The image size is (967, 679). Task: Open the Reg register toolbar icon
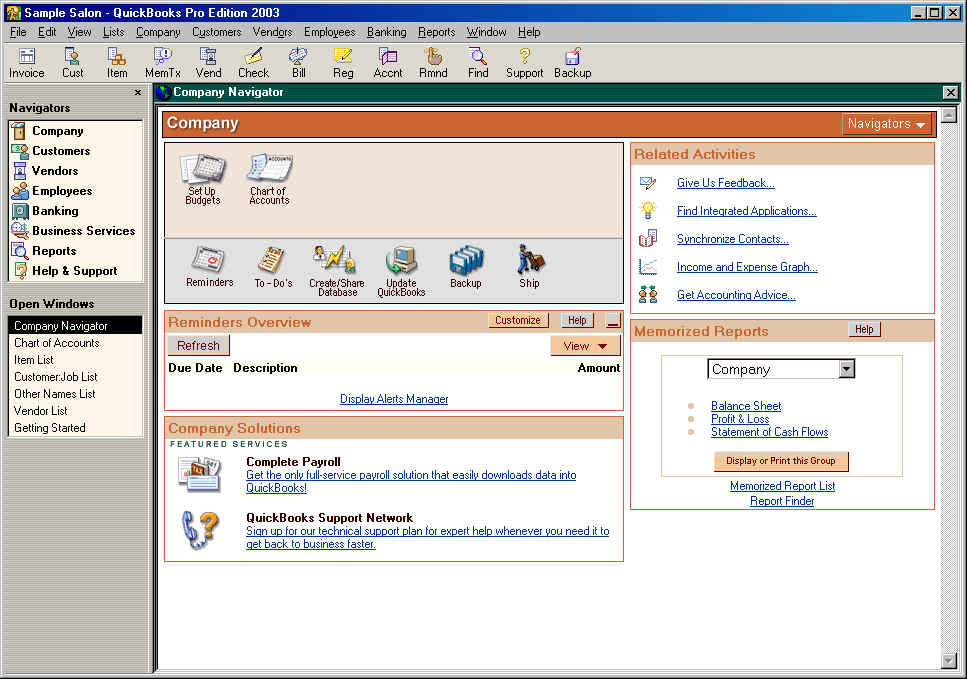(343, 63)
